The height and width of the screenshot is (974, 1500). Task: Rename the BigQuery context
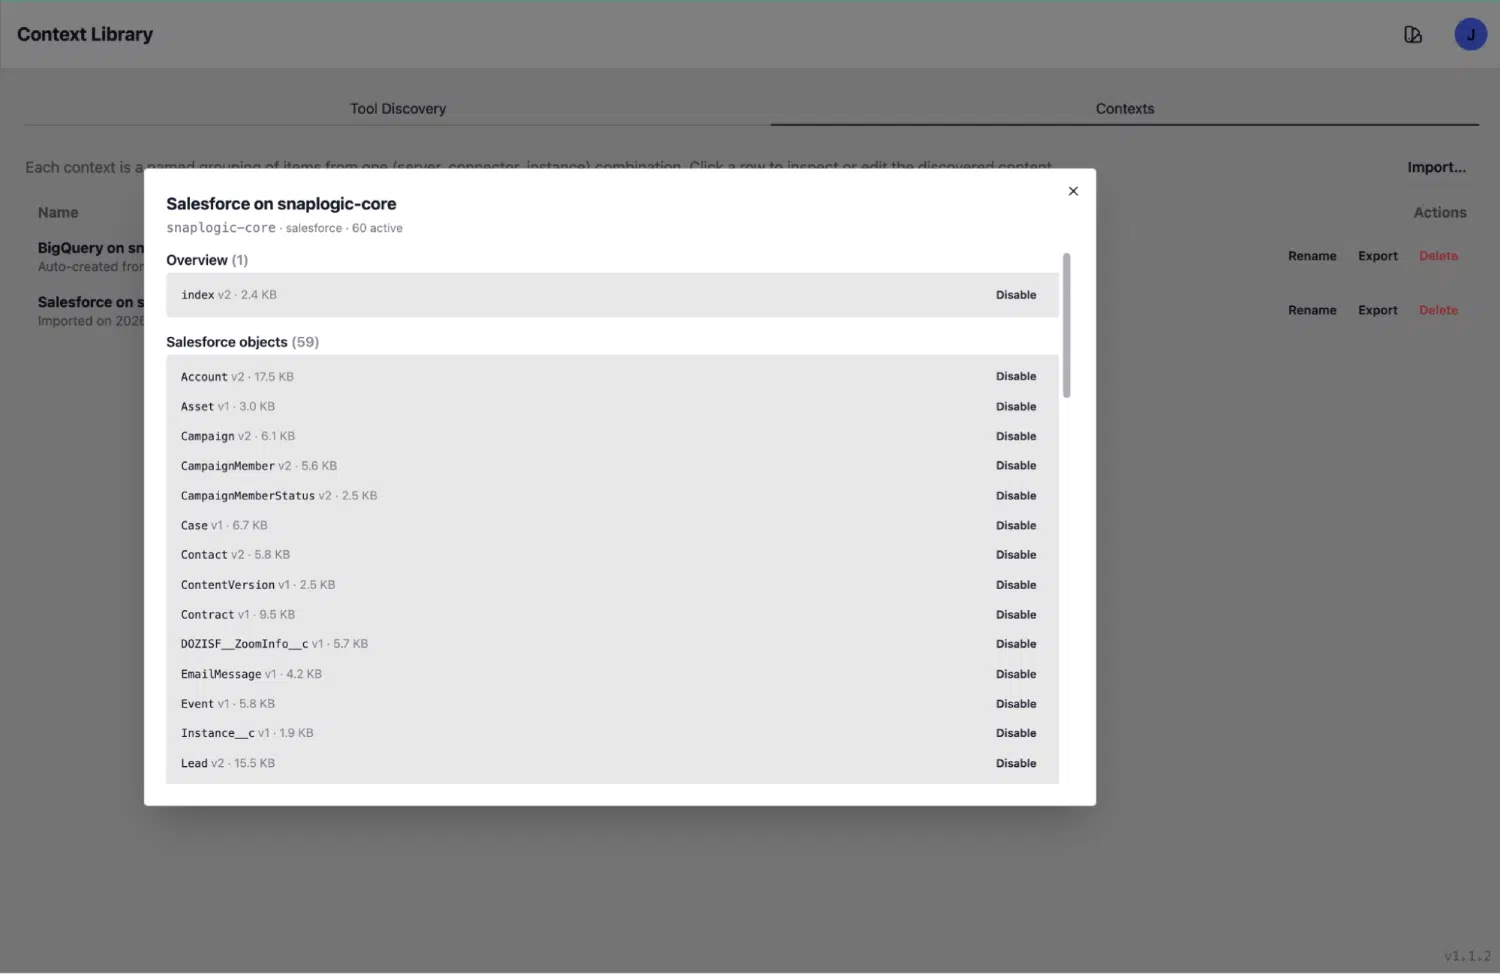[1312, 256]
